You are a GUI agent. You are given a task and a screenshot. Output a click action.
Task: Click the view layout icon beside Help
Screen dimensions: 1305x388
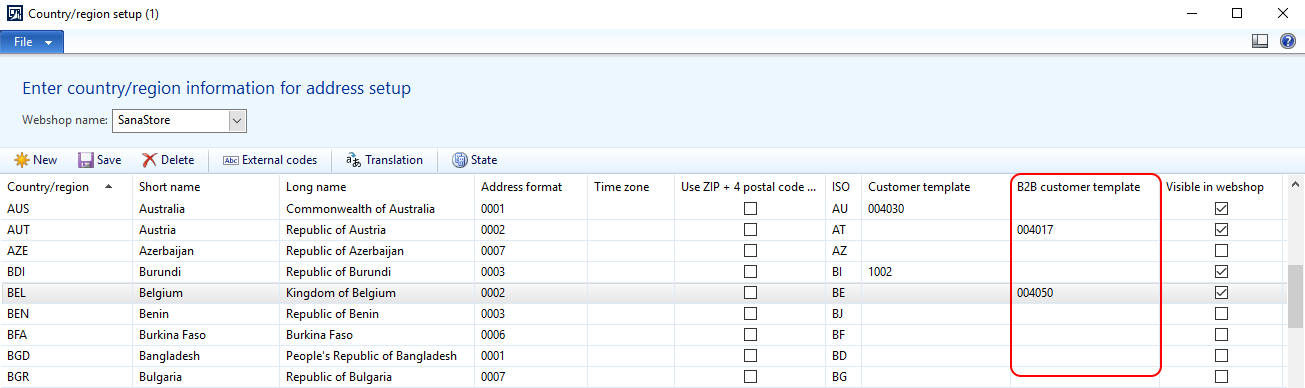click(1260, 42)
